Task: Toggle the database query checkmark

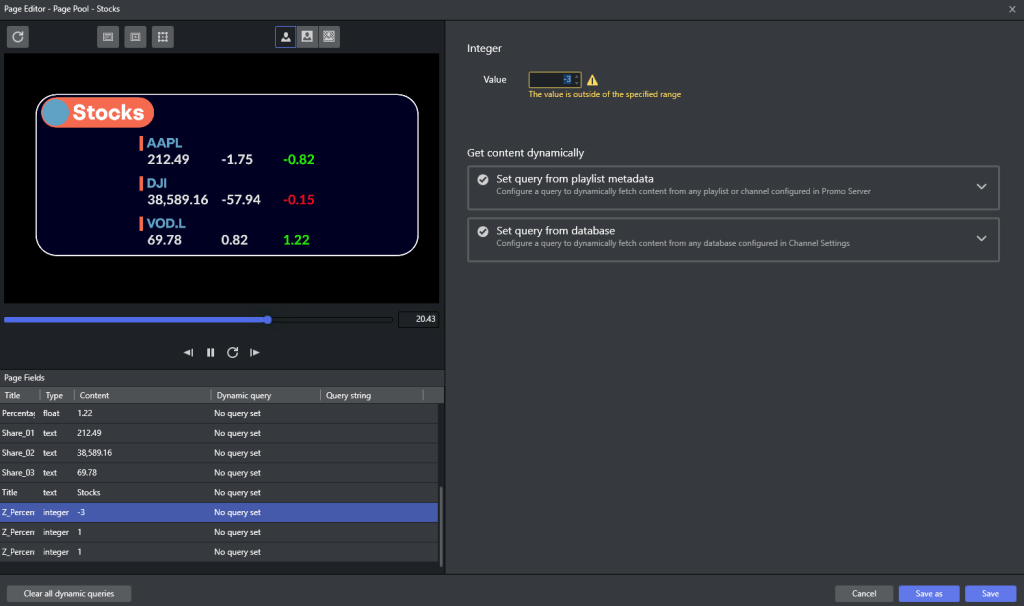Action: click(x=483, y=232)
